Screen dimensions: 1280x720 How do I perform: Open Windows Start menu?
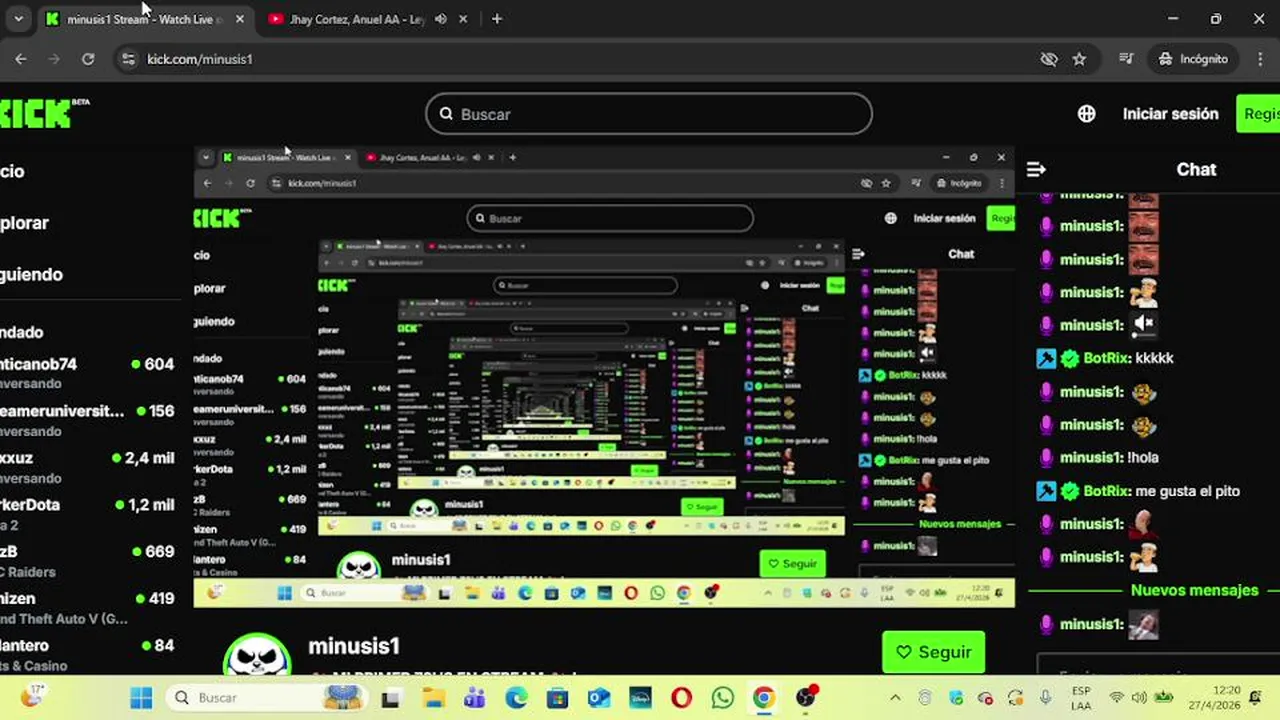point(141,698)
